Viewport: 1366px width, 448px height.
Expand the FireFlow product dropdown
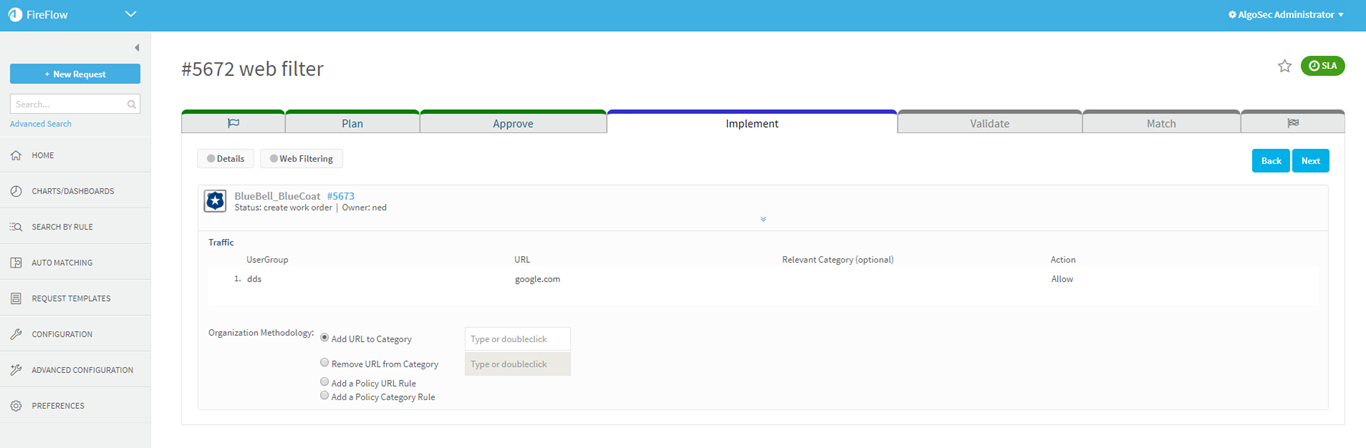point(131,14)
